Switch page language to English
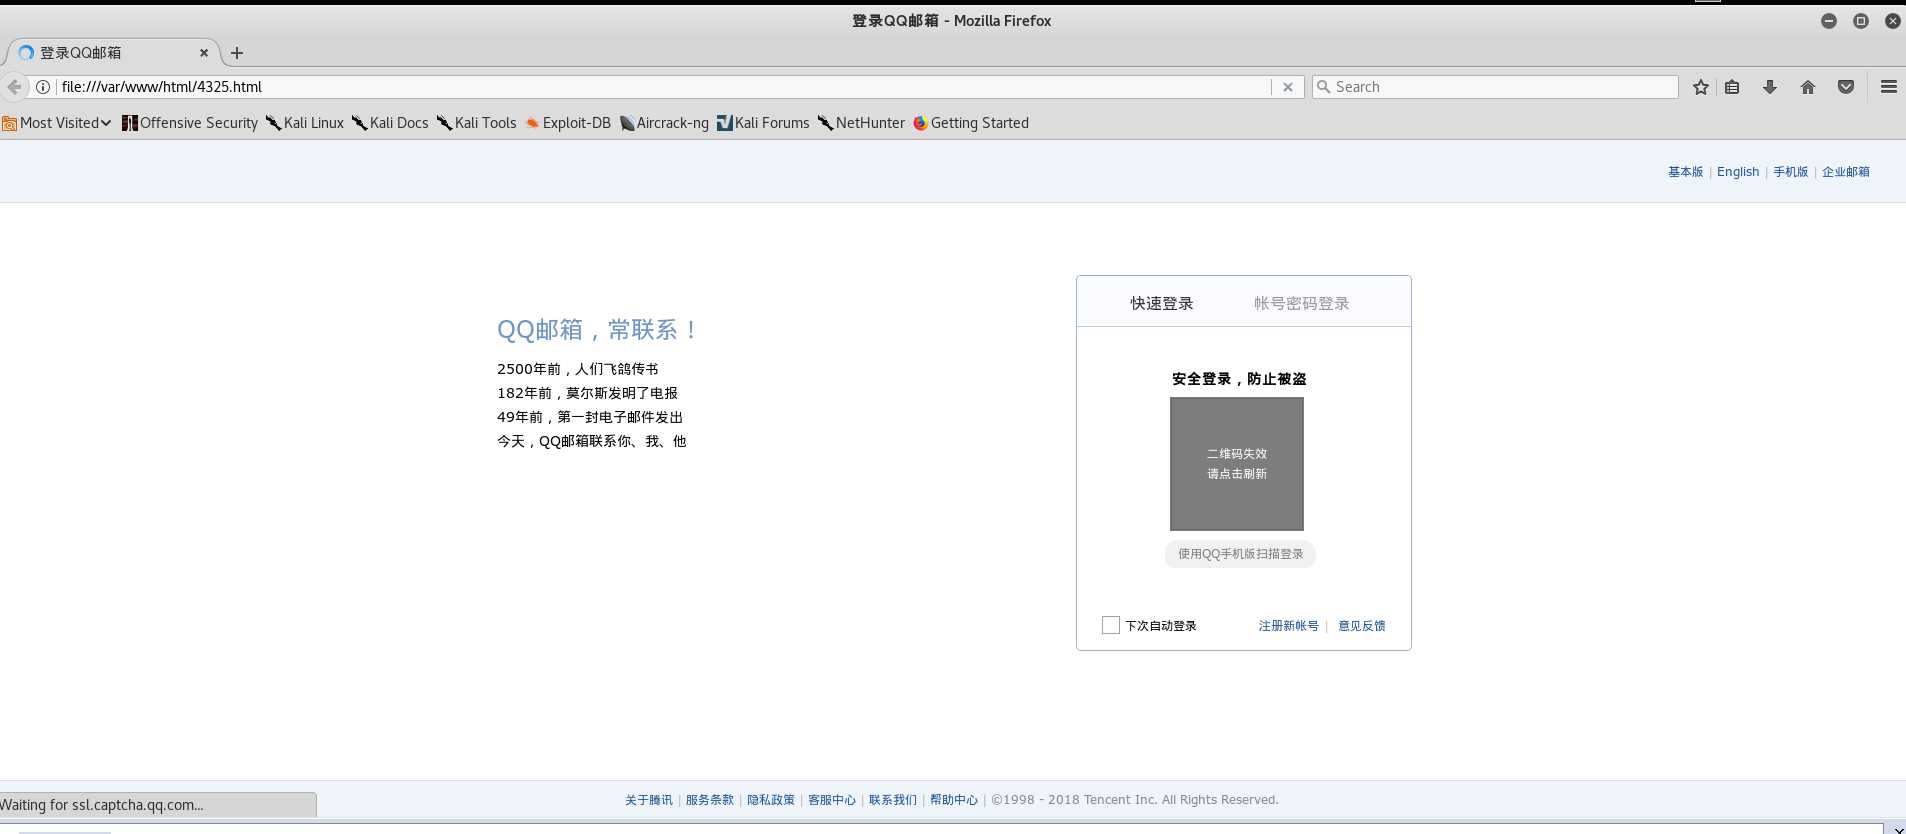1906x834 pixels. point(1738,172)
